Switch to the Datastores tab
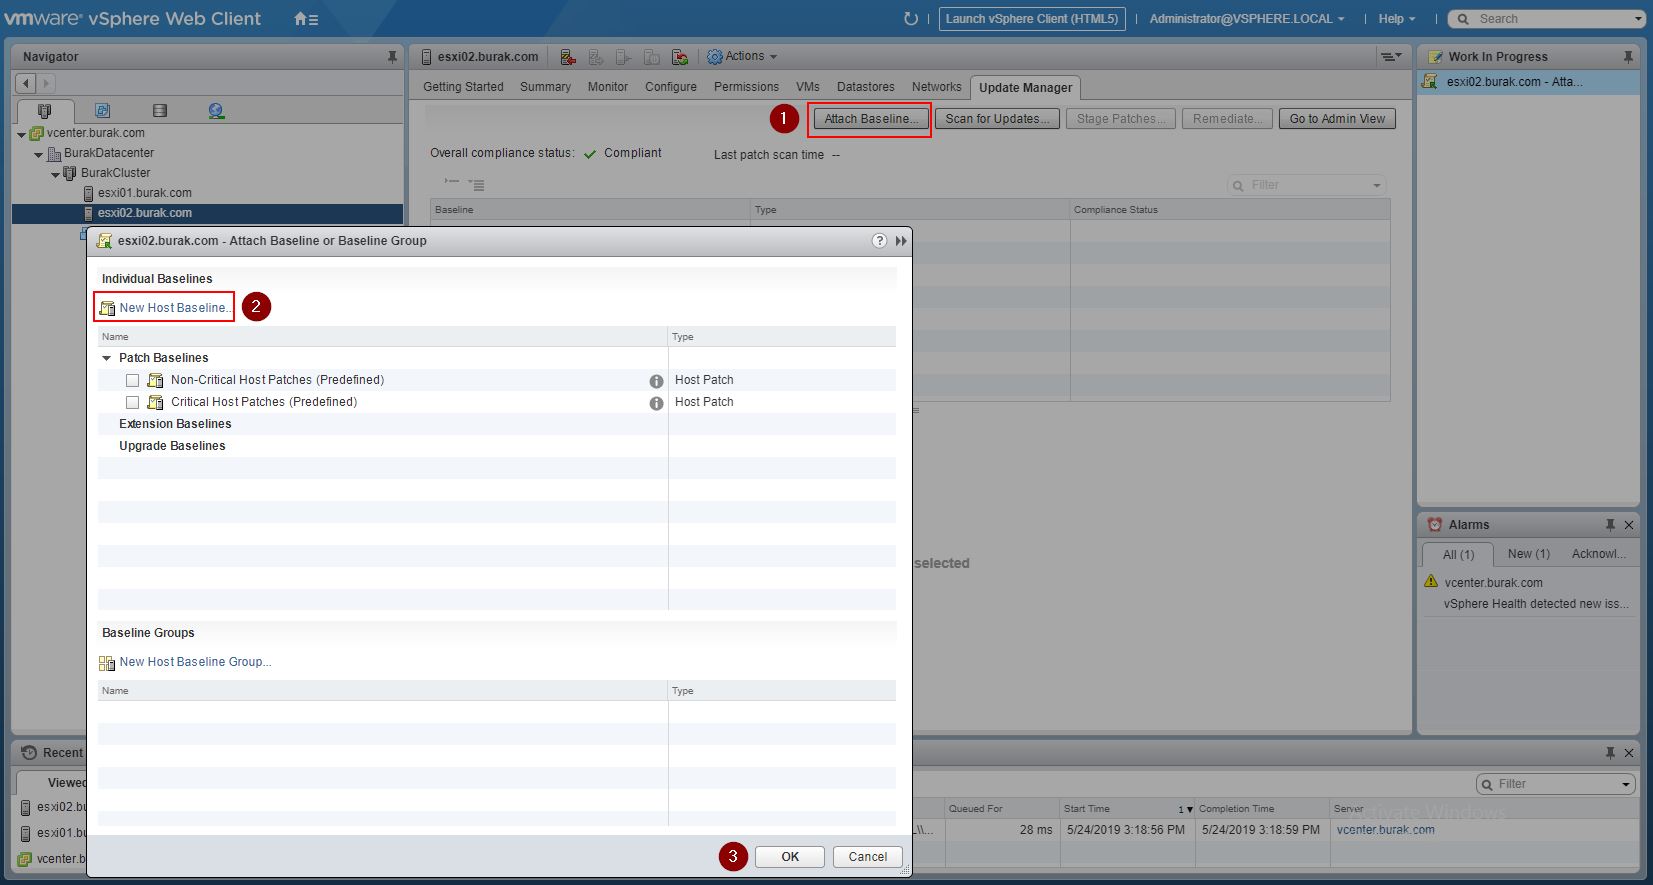Image resolution: width=1653 pixels, height=885 pixels. point(866,87)
